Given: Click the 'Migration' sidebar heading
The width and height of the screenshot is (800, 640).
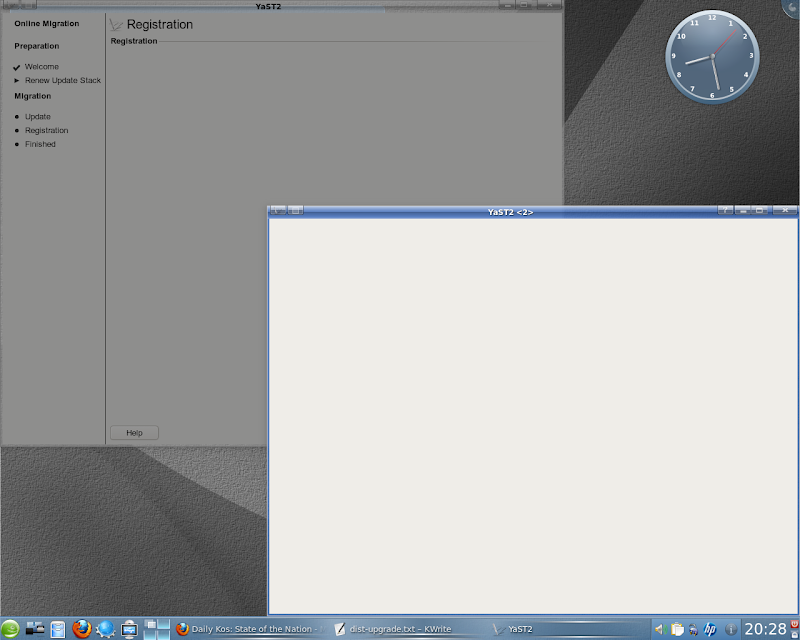Looking at the screenshot, I should (x=33, y=96).
